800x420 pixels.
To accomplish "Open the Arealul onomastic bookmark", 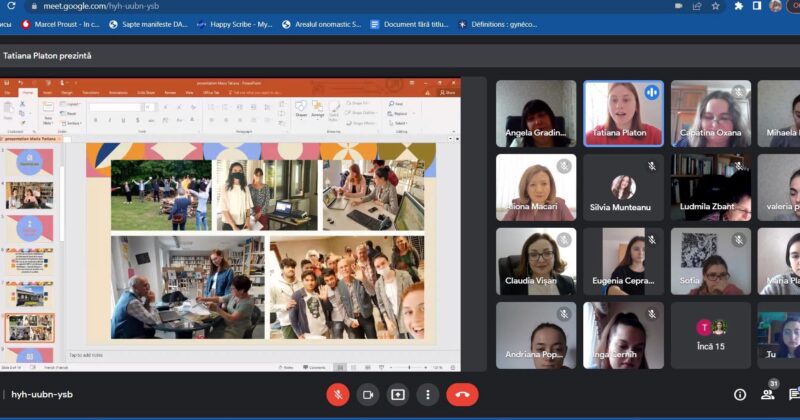I will [x=321, y=24].
